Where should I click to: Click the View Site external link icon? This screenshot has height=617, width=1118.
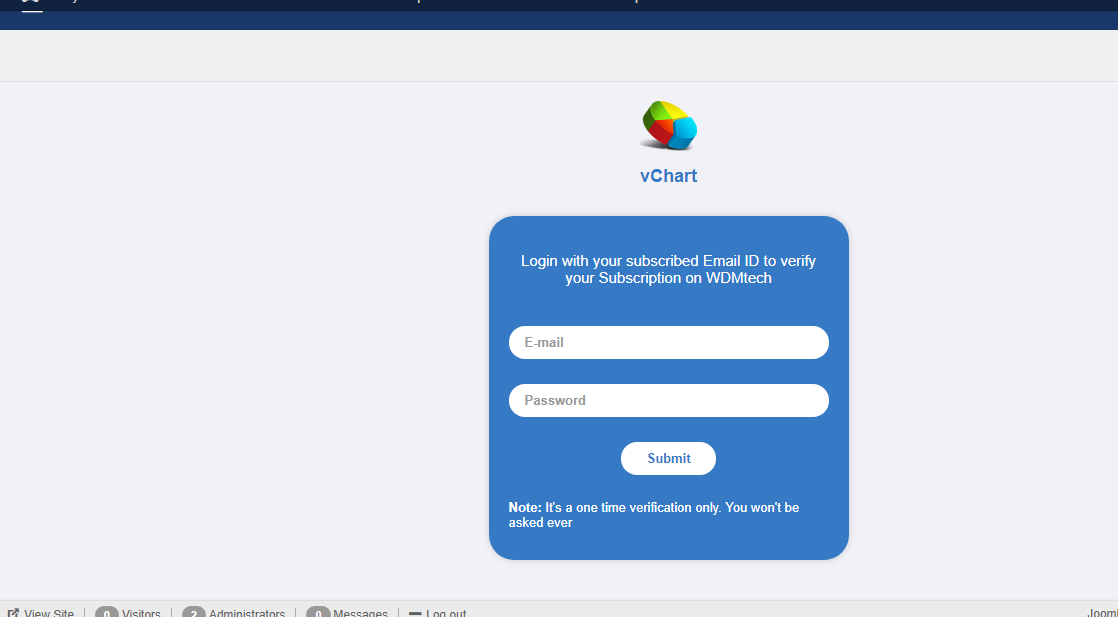[13, 613]
